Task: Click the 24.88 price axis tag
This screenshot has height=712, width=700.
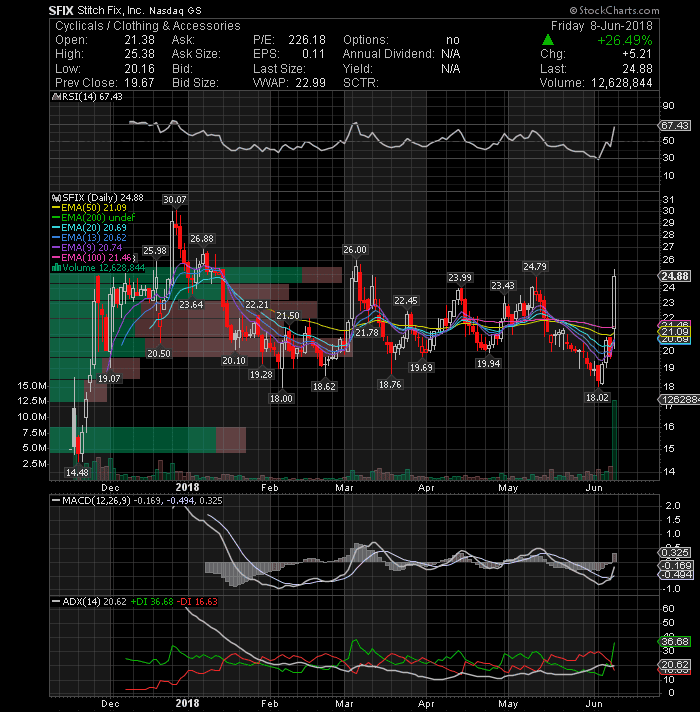Action: pyautogui.click(x=675, y=276)
